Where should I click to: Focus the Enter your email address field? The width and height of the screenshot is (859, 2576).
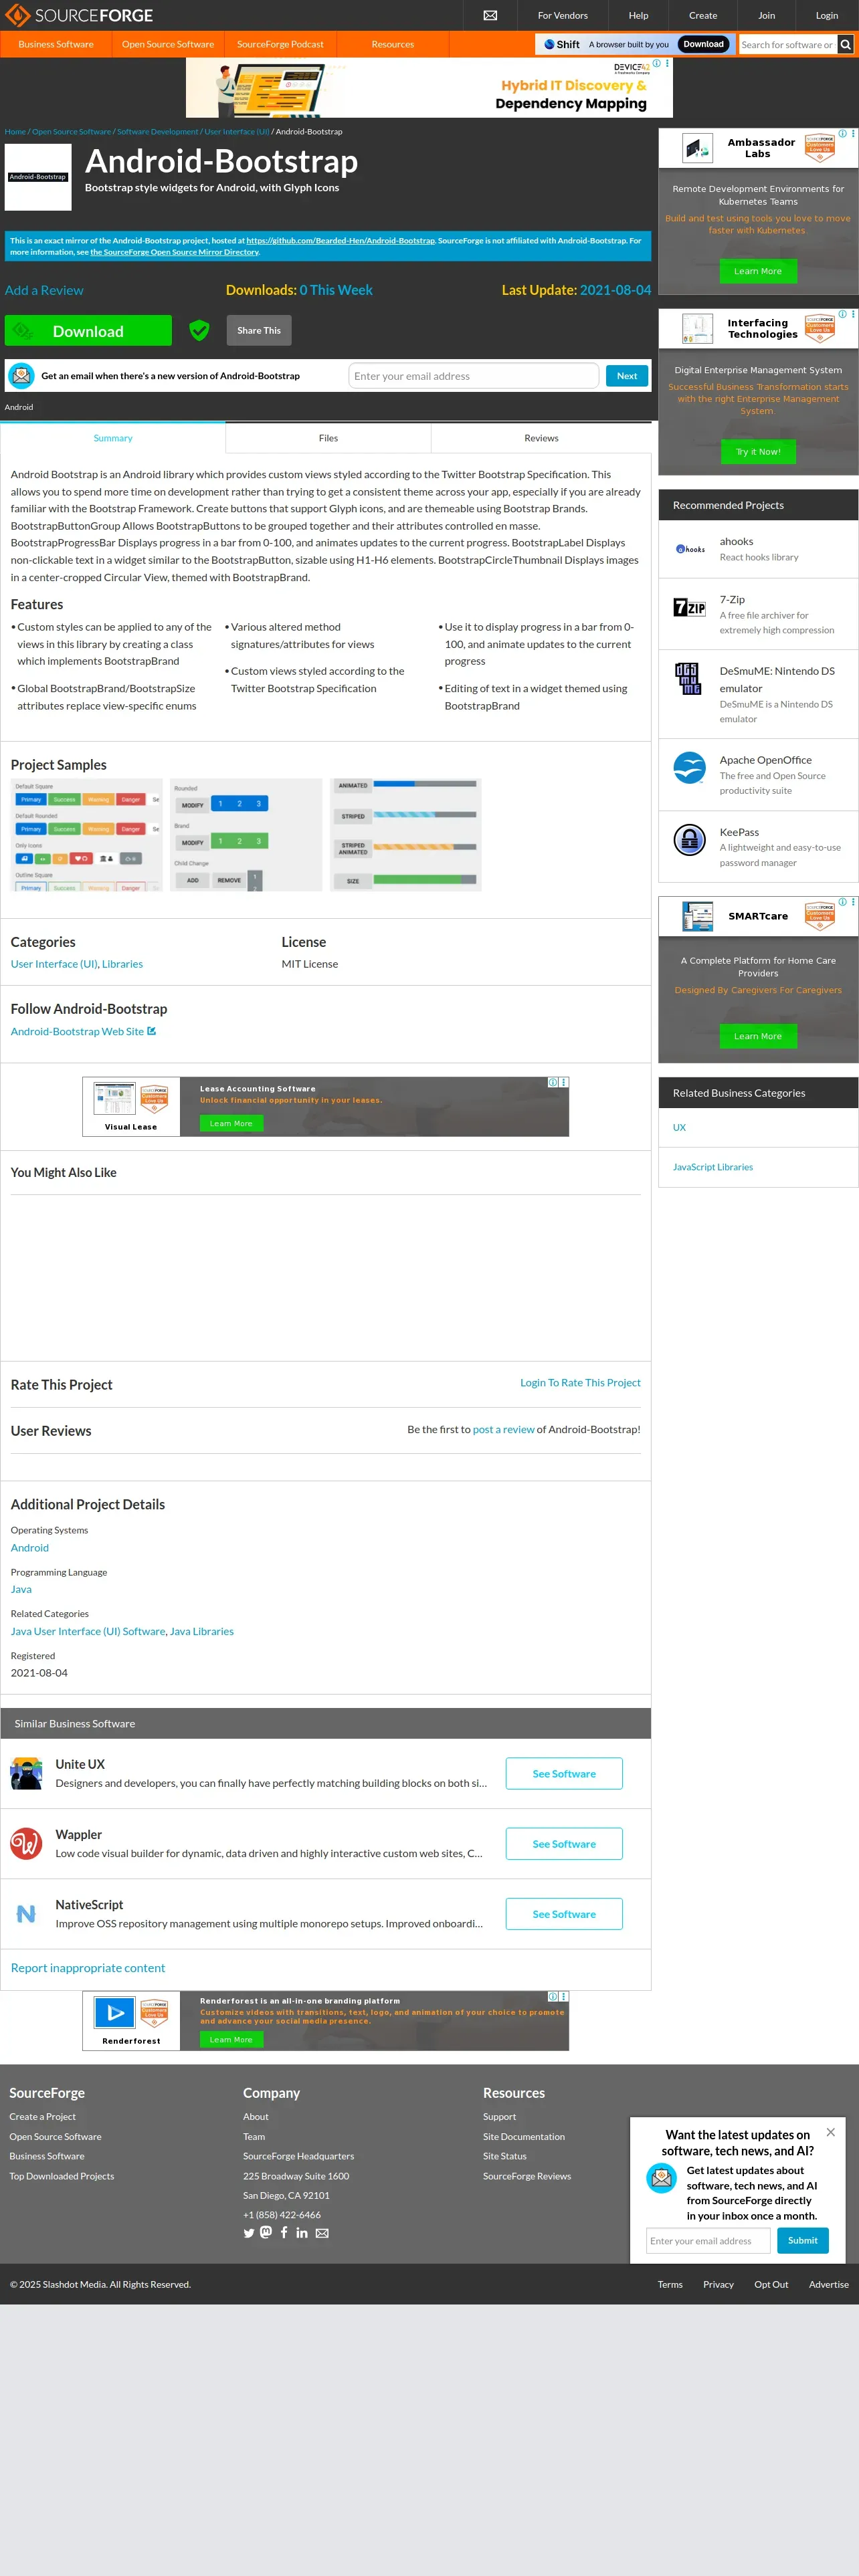tap(474, 376)
